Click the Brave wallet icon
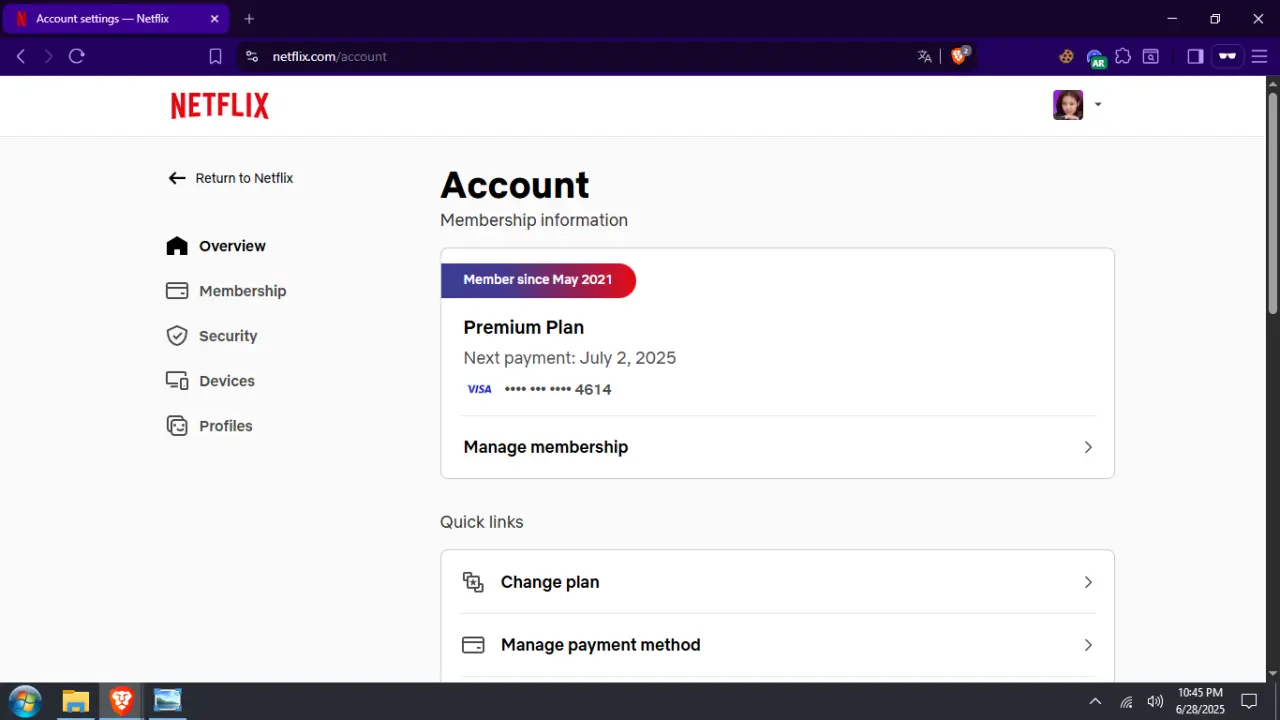1280x720 pixels. pyautogui.click(x=1151, y=57)
